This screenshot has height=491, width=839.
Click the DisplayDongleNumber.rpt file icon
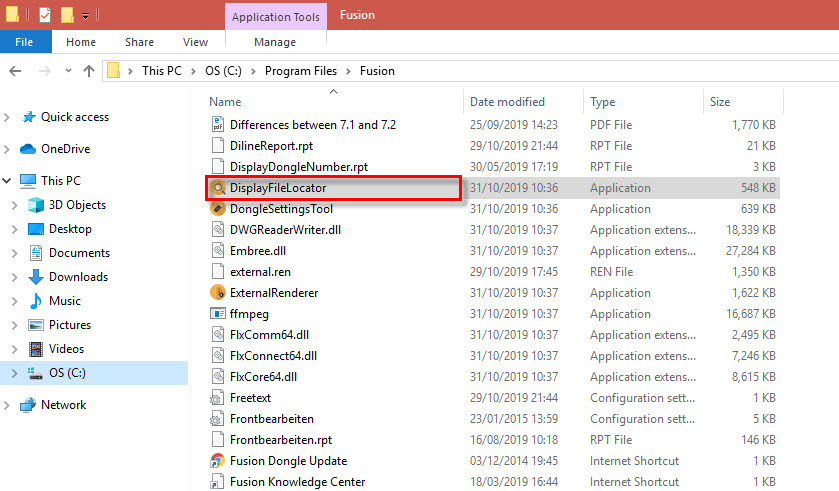218,166
